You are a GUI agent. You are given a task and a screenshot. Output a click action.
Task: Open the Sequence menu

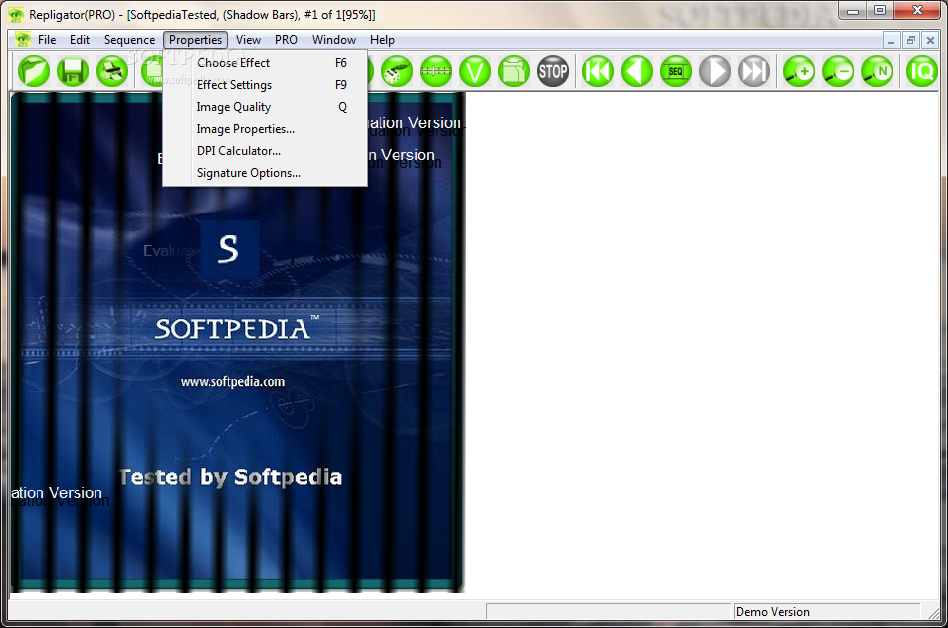click(129, 40)
